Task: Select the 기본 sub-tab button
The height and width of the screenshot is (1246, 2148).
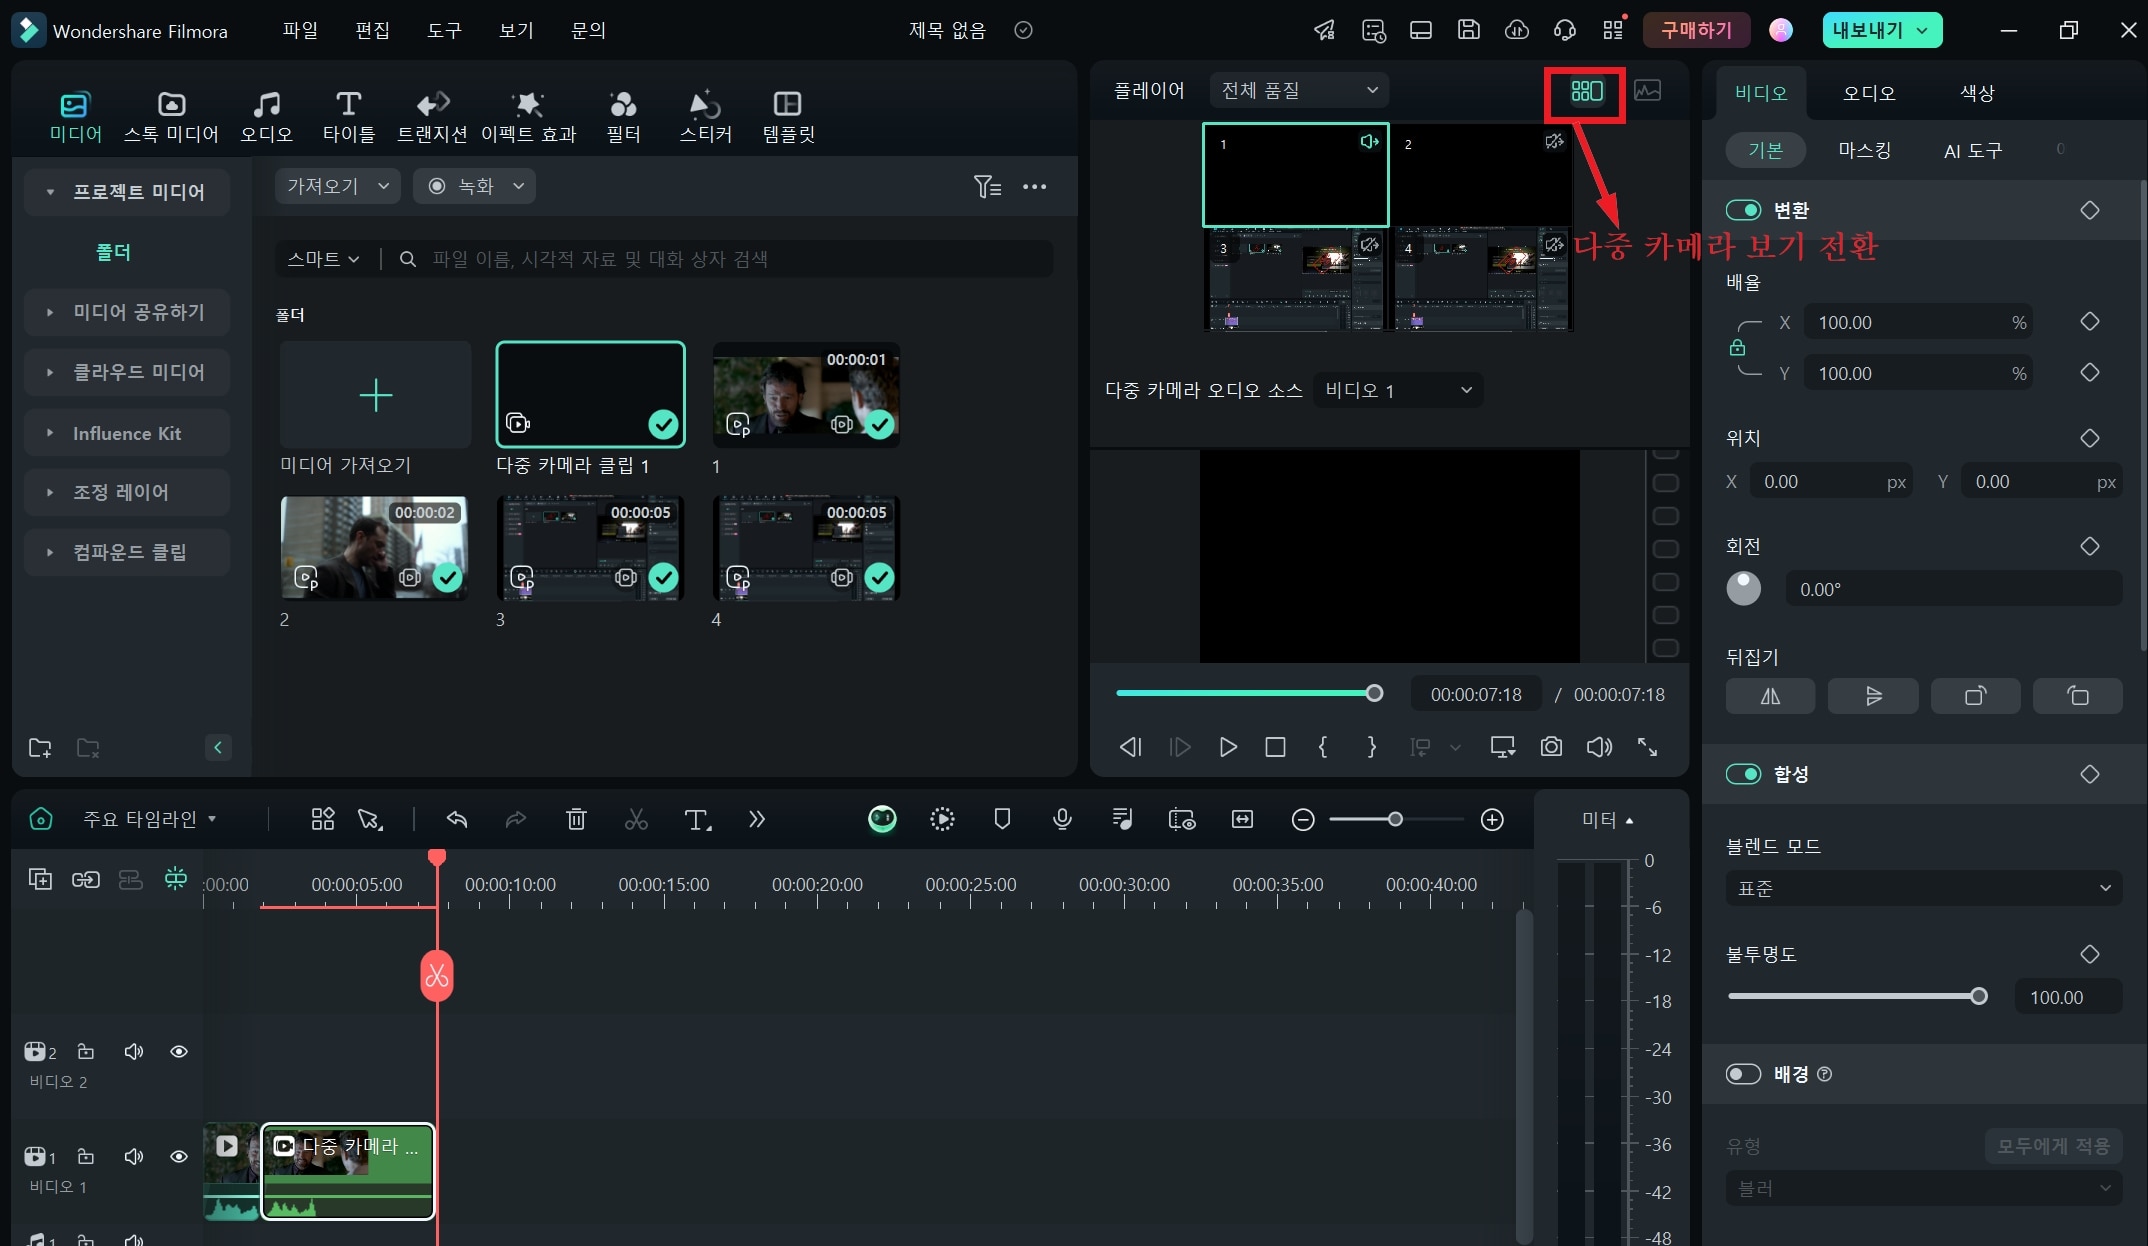Action: pos(1765,150)
